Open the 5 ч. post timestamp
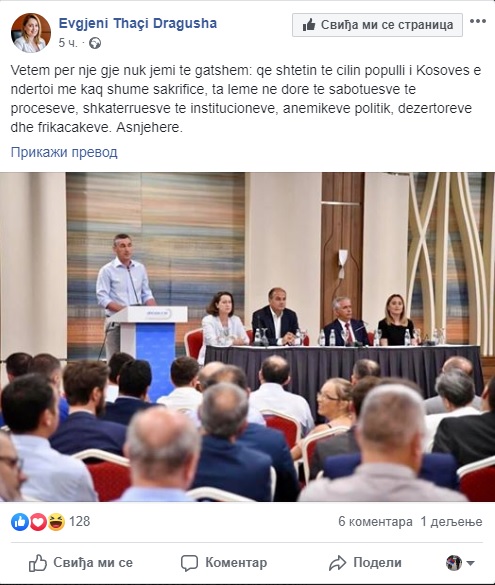Image resolution: width=495 pixels, height=585 pixels. 68,43
